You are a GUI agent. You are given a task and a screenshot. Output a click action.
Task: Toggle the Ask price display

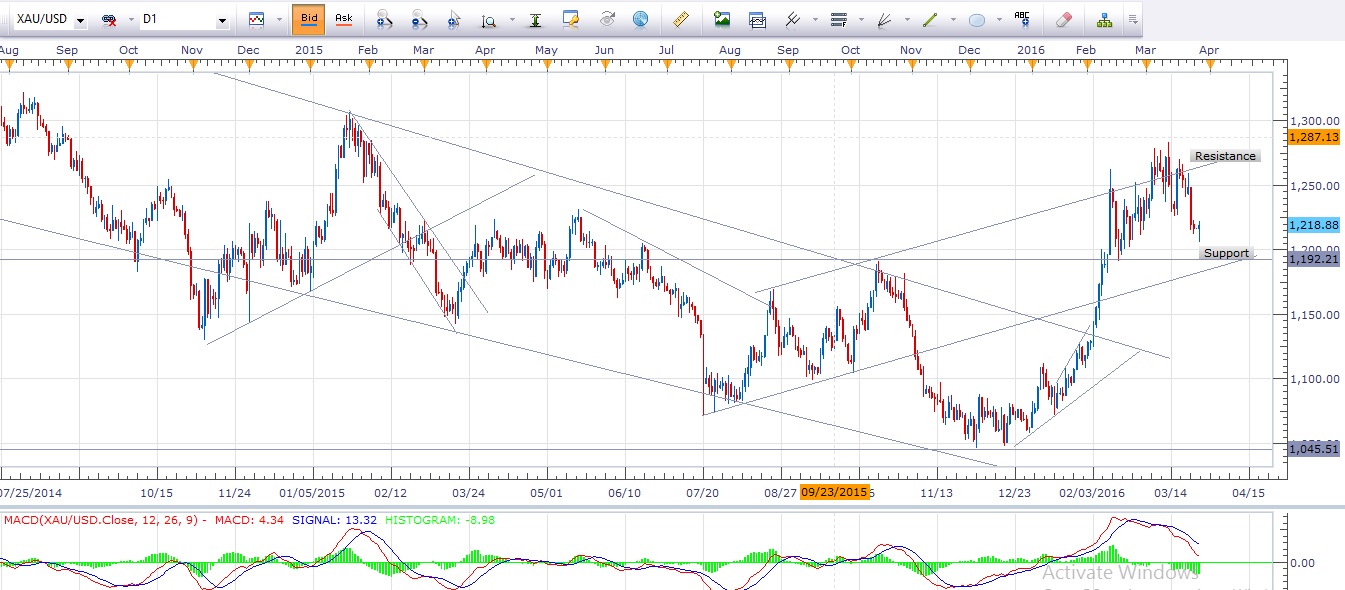[x=343, y=19]
